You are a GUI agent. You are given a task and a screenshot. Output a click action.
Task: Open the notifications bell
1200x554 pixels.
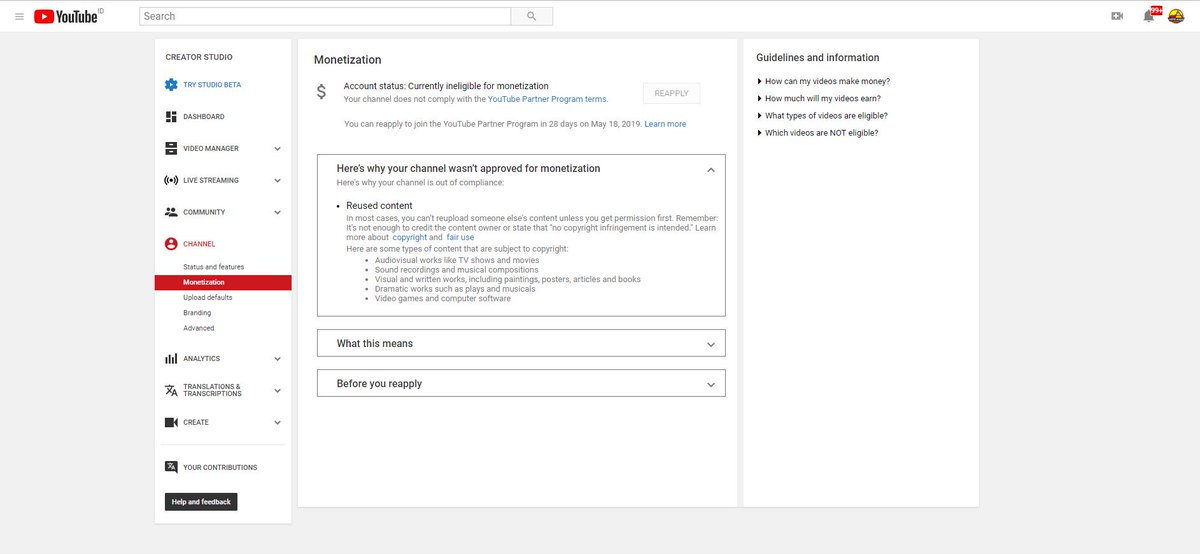point(1149,16)
